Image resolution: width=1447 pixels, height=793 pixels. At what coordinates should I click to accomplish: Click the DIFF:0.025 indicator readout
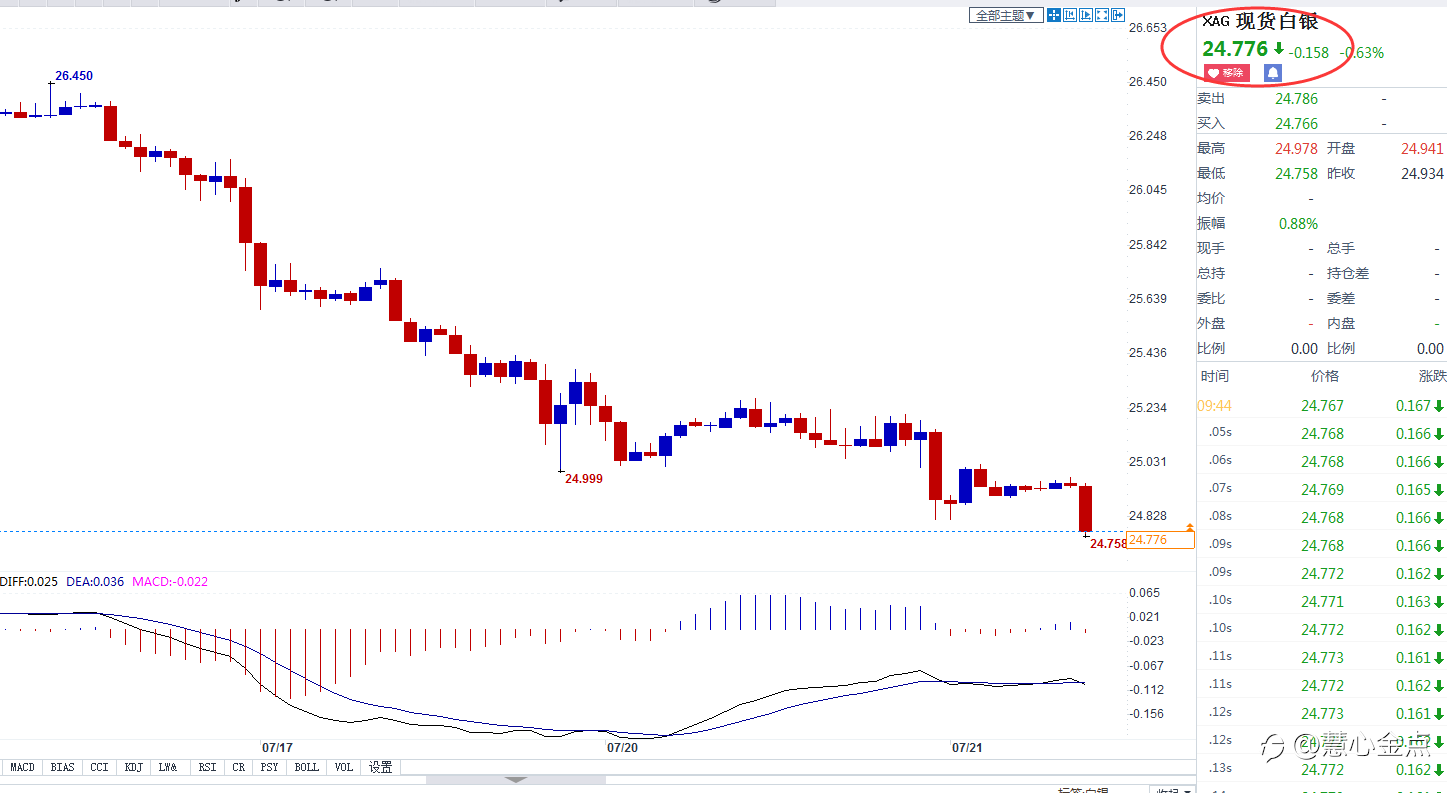click(29, 581)
